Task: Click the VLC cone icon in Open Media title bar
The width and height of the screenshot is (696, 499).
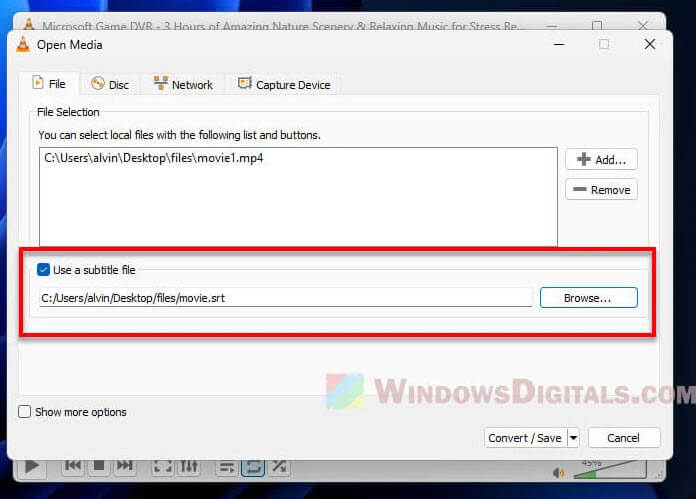Action: tap(23, 44)
